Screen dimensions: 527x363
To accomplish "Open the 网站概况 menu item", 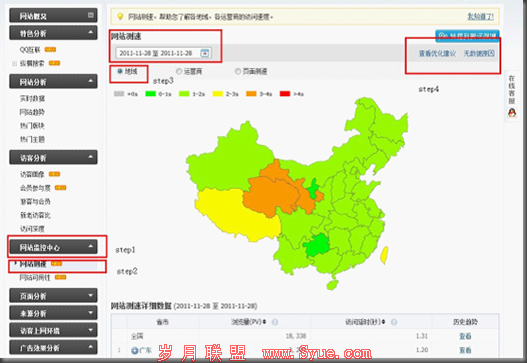I will pyautogui.click(x=53, y=15).
